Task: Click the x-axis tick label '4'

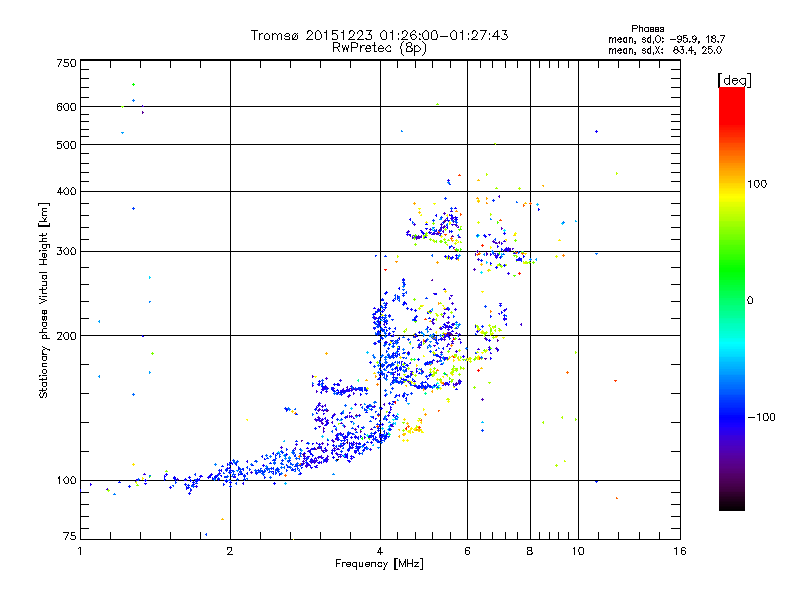Action: tap(380, 551)
